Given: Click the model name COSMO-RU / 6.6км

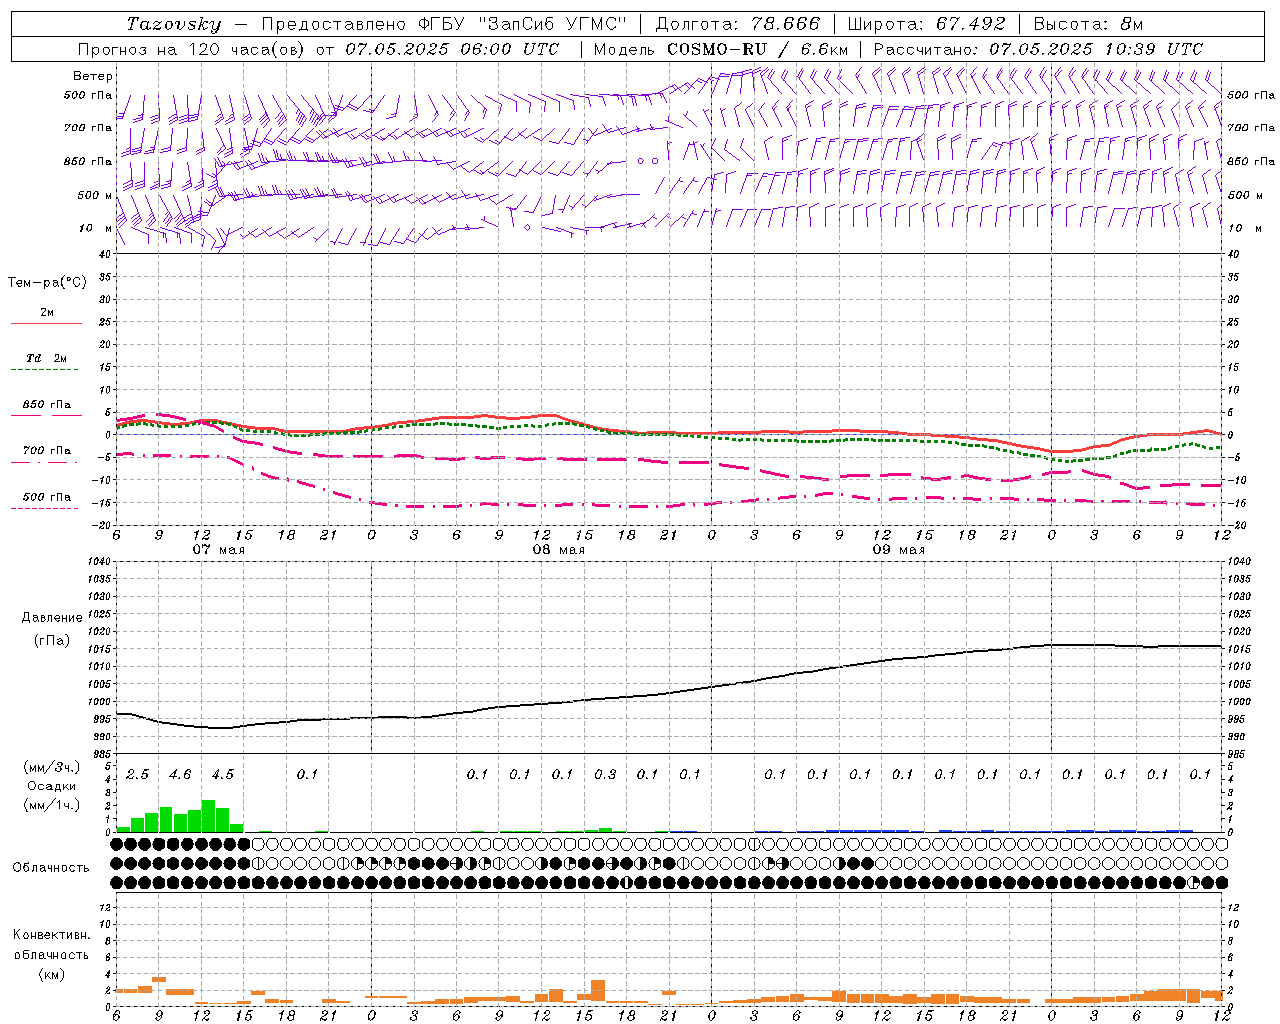Looking at the screenshot, I should point(757,49).
